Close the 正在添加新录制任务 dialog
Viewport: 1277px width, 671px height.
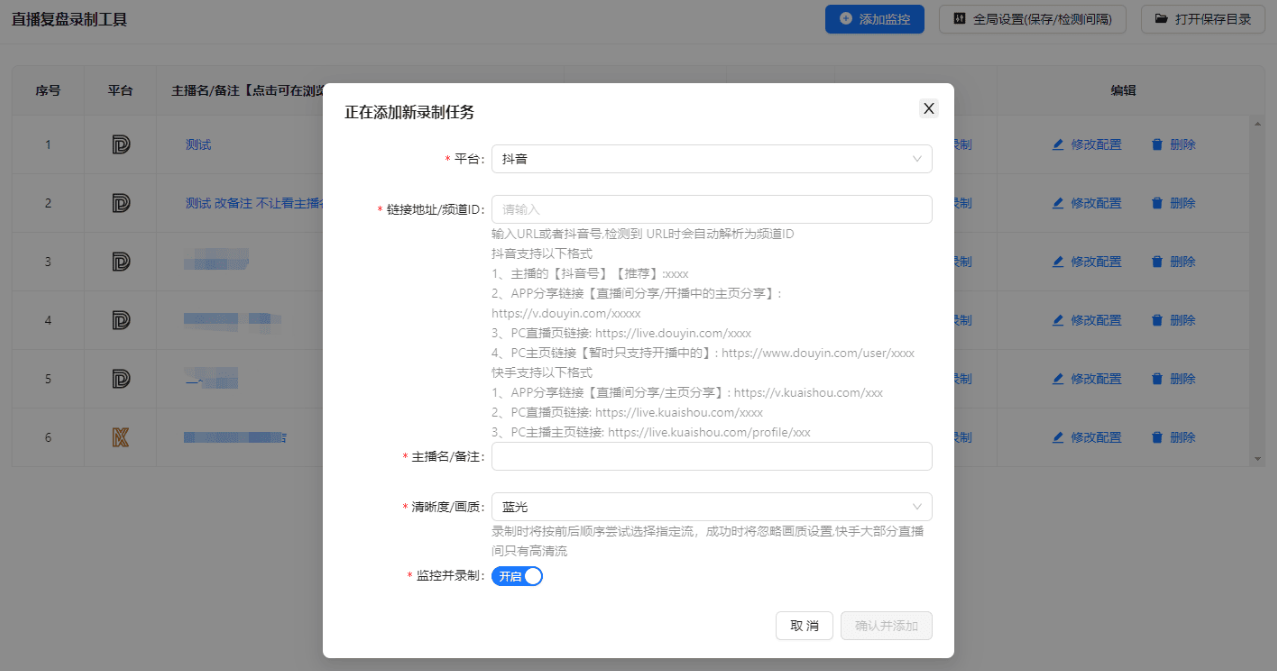click(x=927, y=108)
